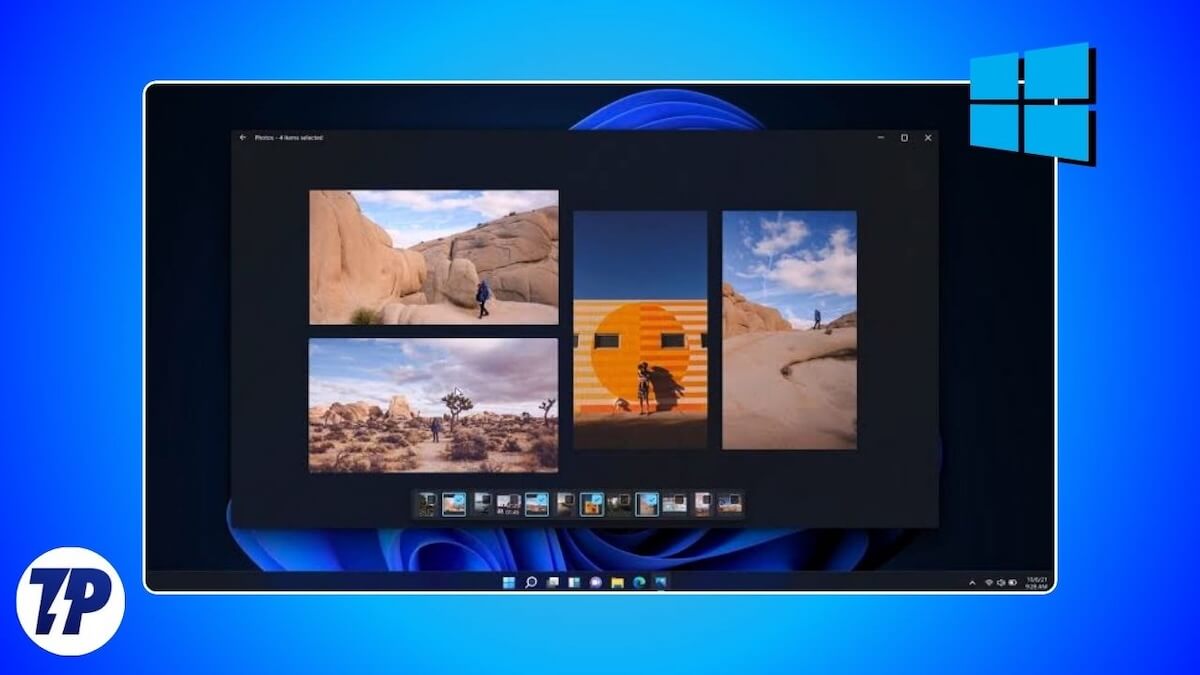Viewport: 1200px width, 675px height.
Task: Click the desert Joshua tree photo
Action: tap(433, 405)
